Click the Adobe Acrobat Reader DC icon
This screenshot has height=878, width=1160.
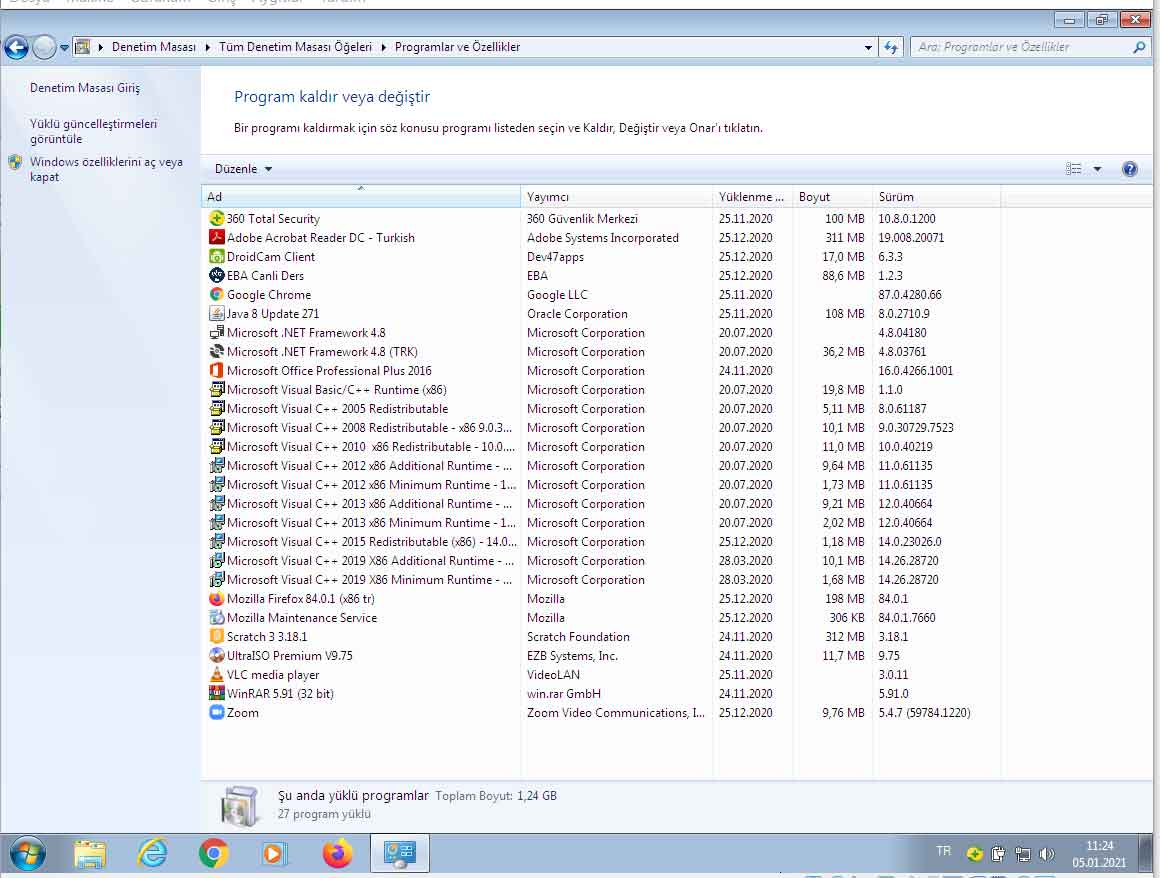[x=217, y=237]
